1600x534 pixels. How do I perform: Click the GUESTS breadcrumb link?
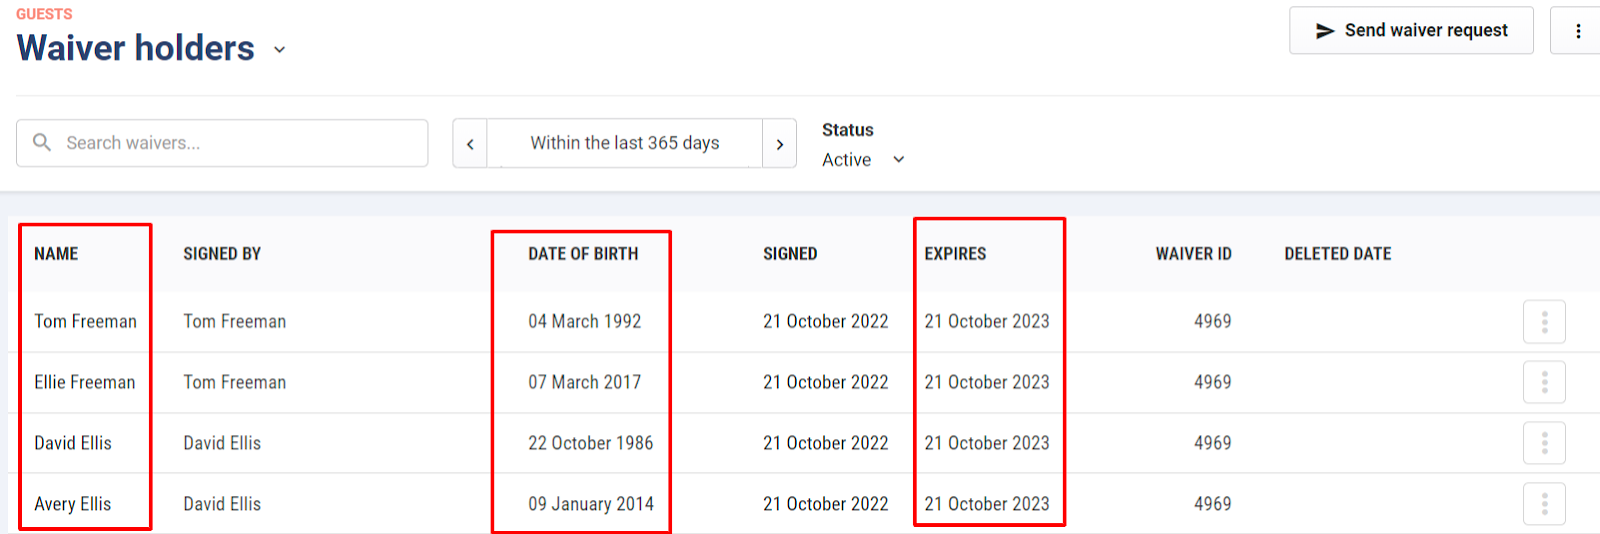(44, 14)
